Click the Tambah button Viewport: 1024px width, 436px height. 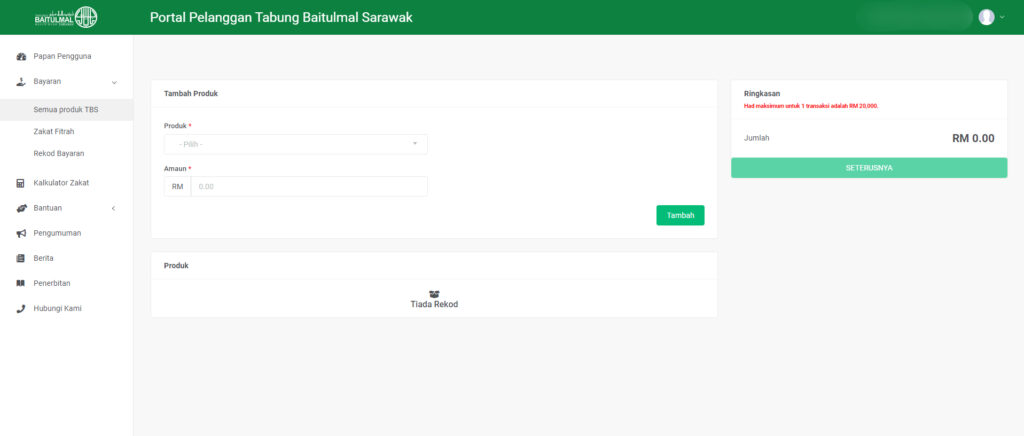(680, 215)
